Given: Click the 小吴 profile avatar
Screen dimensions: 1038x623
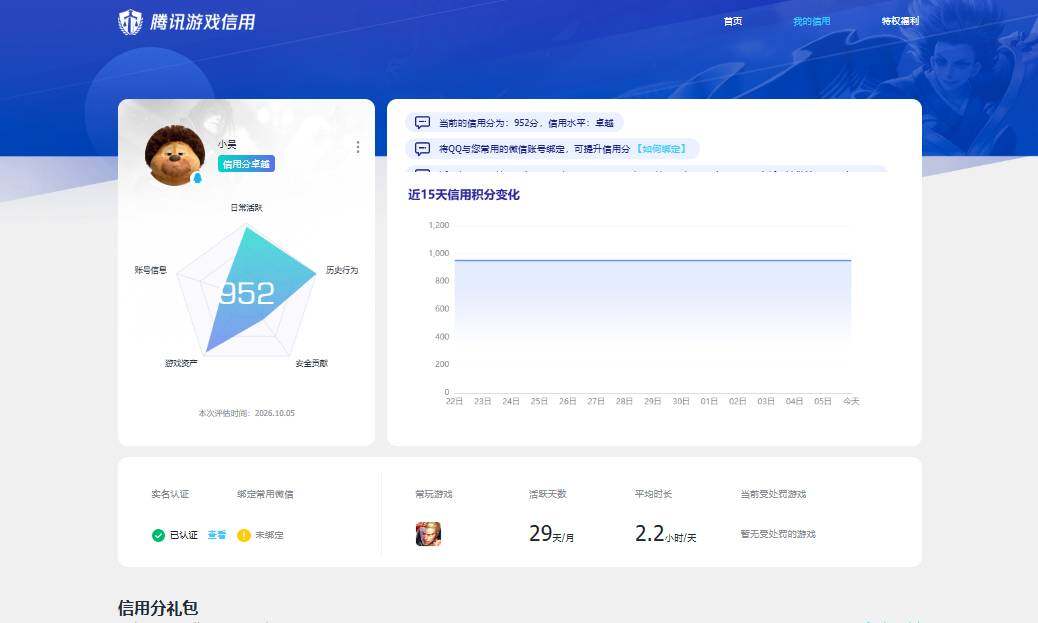Looking at the screenshot, I should coord(175,156).
